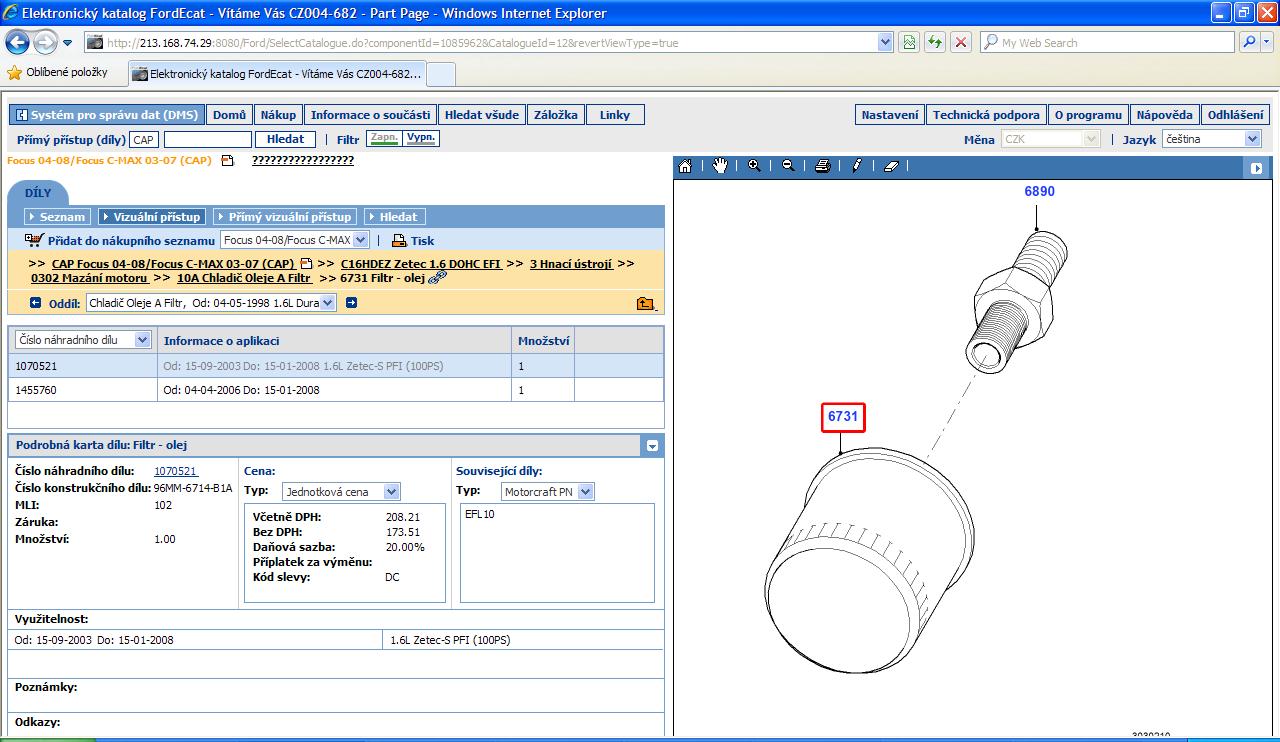Turn filter on with Zapn. button
The width and height of the screenshot is (1280, 742).
tap(383, 139)
